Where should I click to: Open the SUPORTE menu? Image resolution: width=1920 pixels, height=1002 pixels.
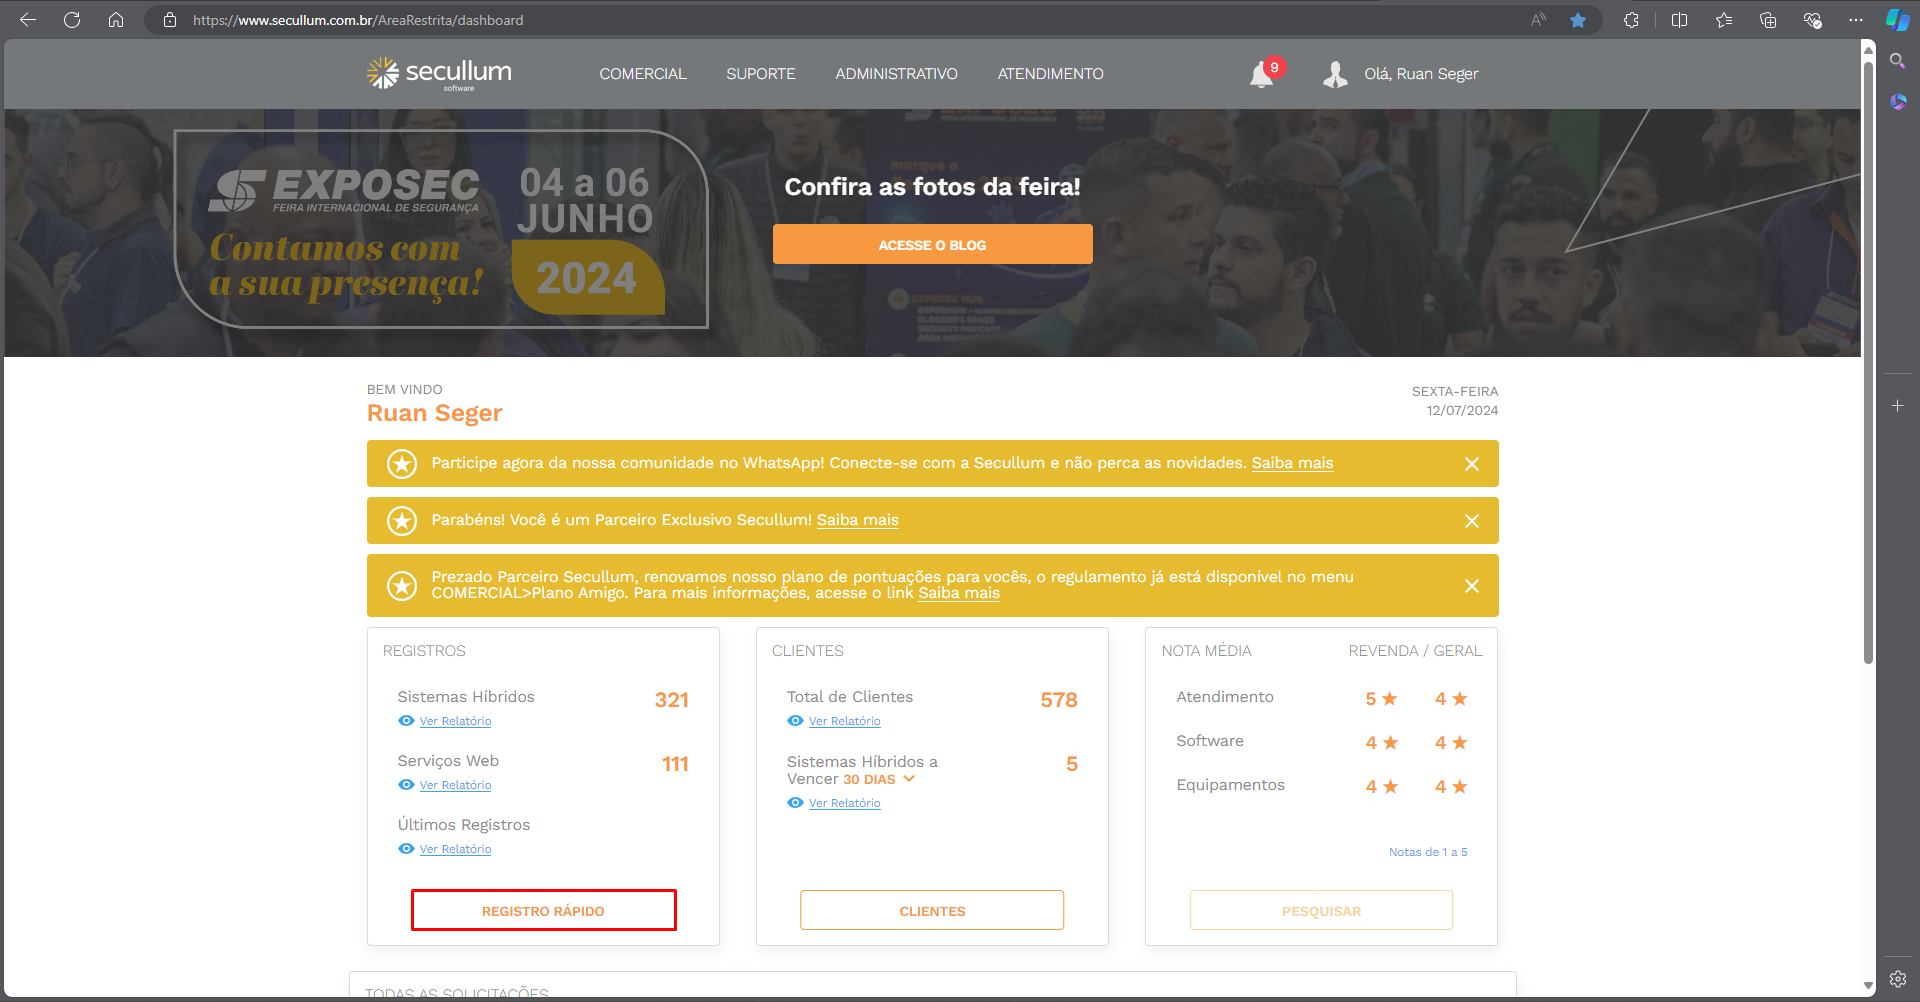point(760,74)
